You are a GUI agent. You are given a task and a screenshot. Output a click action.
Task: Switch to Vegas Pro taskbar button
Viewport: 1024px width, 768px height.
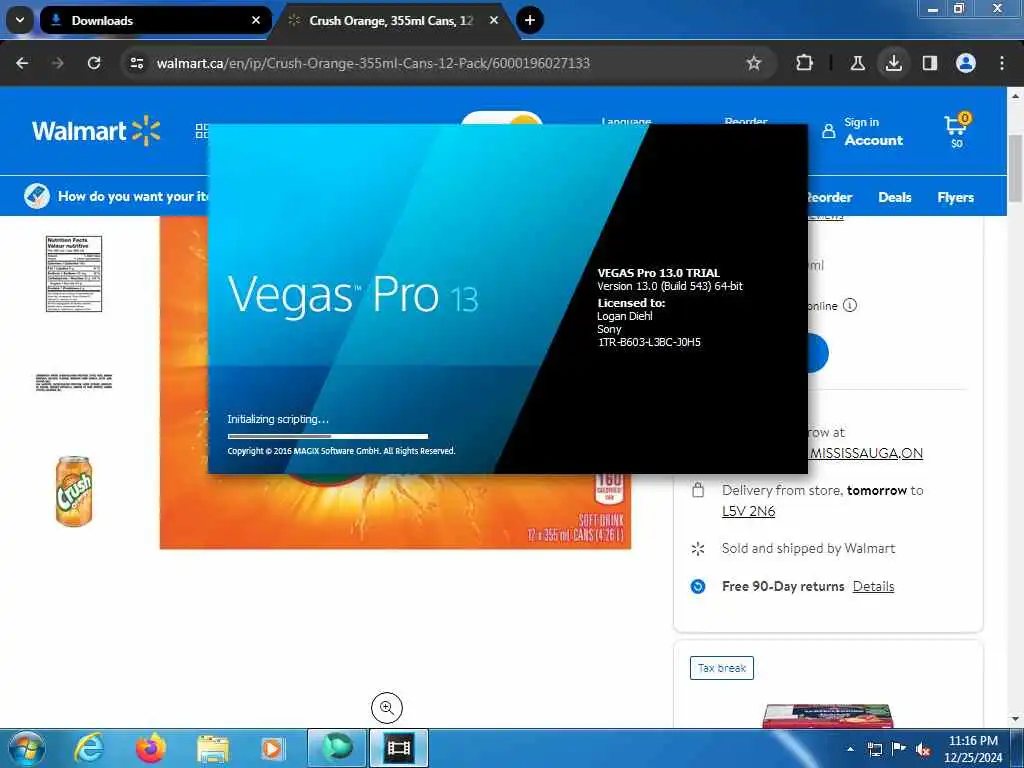point(399,748)
